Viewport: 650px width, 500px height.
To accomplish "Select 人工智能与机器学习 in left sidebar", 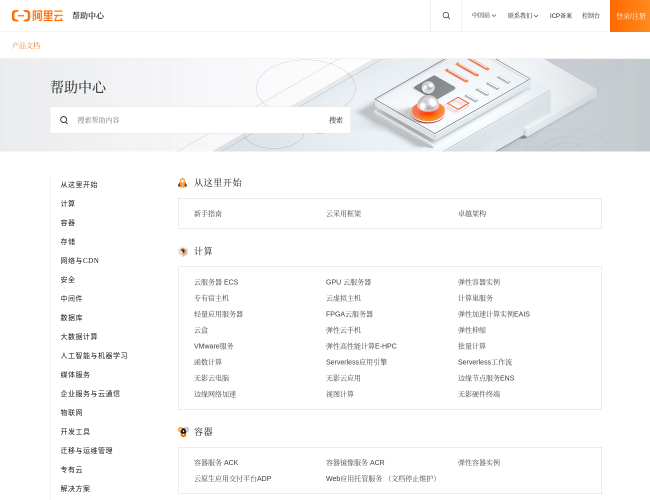I will coord(94,356).
